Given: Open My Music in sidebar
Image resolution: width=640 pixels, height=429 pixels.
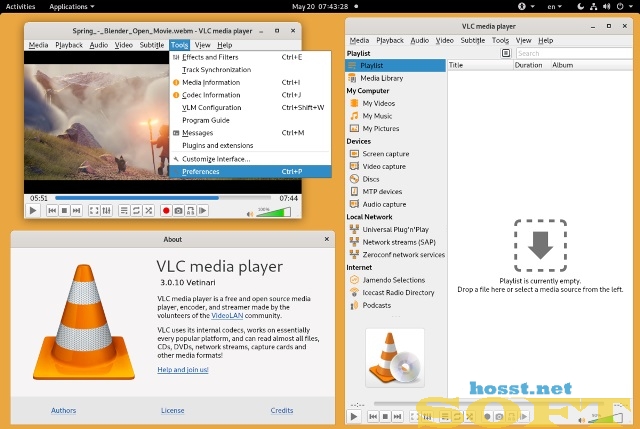Looking at the screenshot, I should [x=396, y=116].
